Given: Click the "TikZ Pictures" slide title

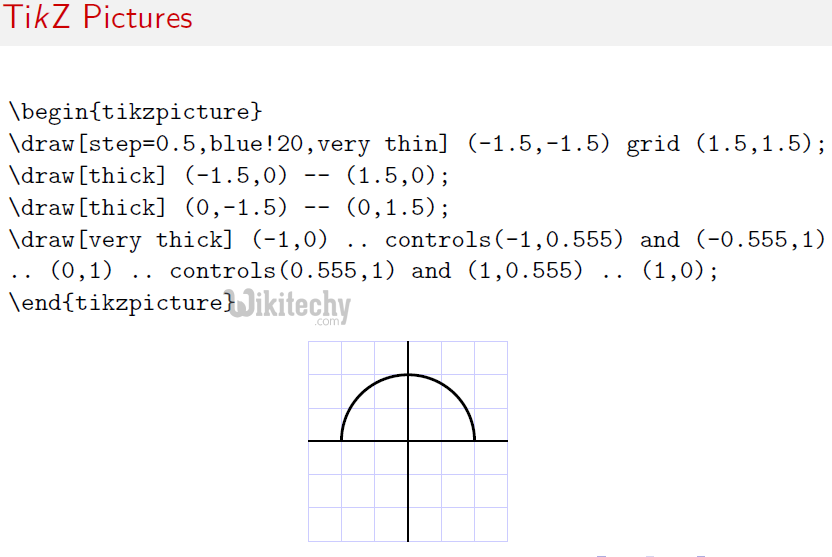Looking at the screenshot, I should [98, 18].
